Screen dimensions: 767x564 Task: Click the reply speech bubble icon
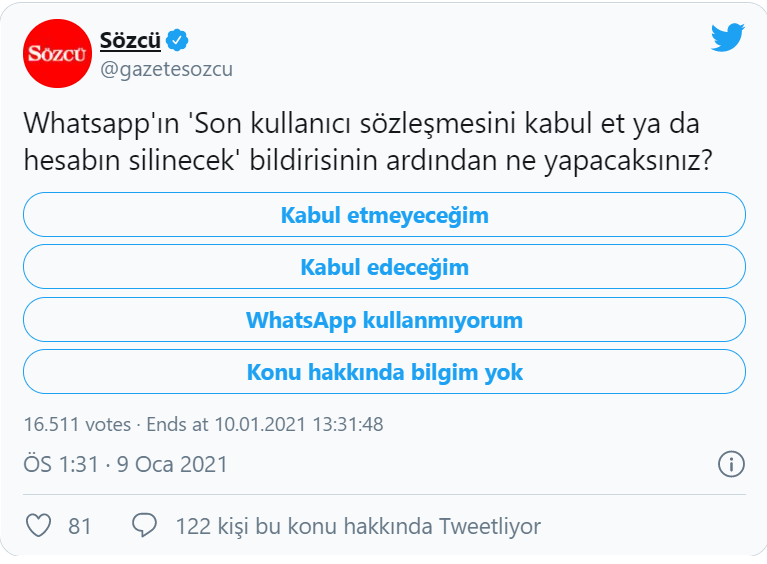click(144, 526)
